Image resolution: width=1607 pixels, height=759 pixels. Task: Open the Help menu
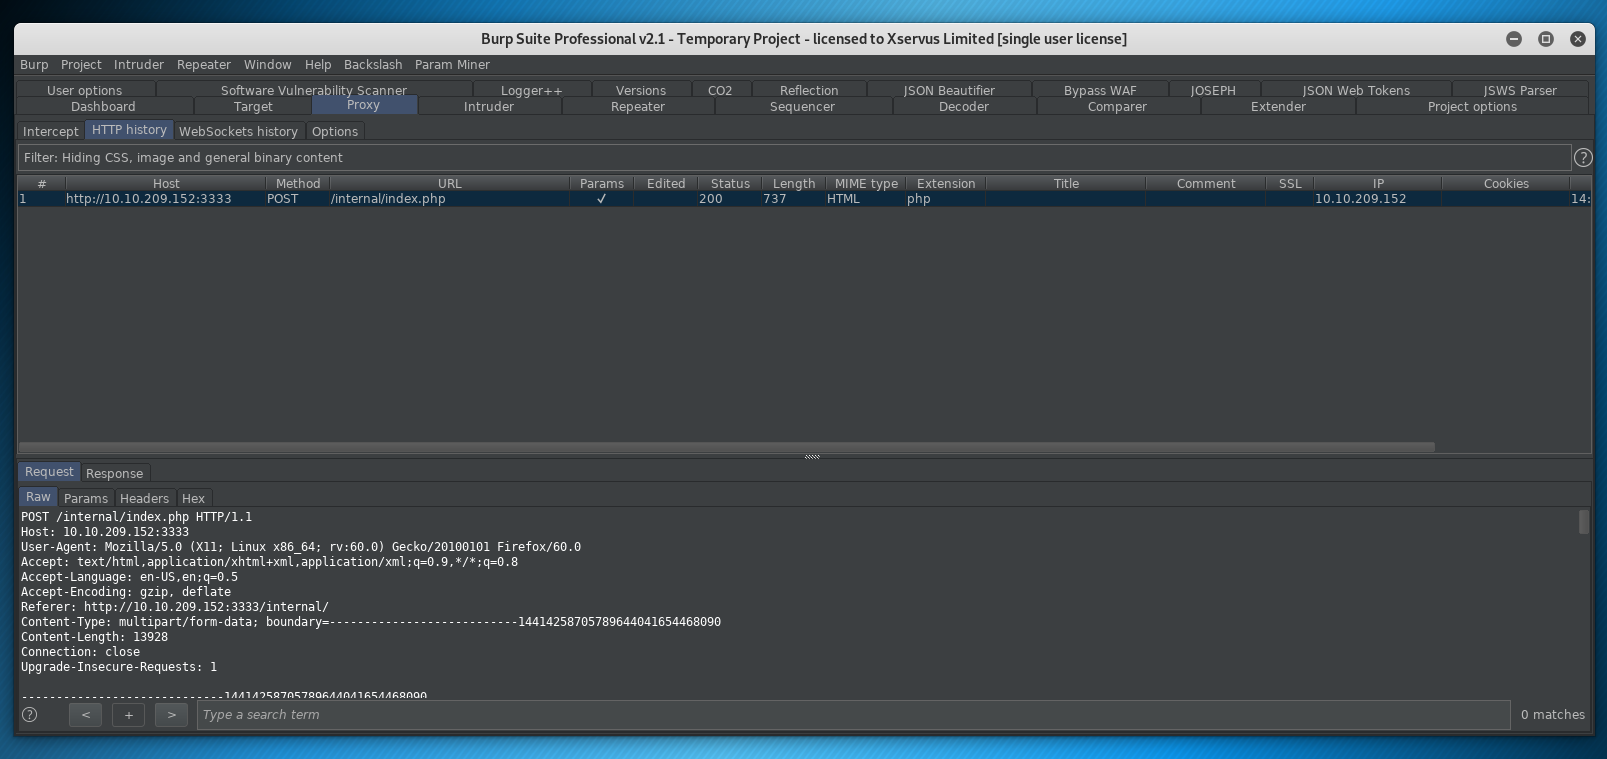point(318,64)
